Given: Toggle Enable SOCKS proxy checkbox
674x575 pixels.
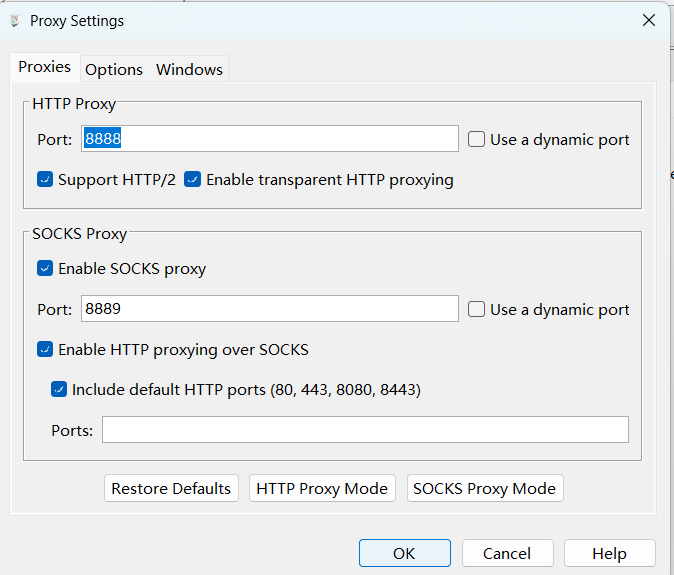Looking at the screenshot, I should click(45, 268).
